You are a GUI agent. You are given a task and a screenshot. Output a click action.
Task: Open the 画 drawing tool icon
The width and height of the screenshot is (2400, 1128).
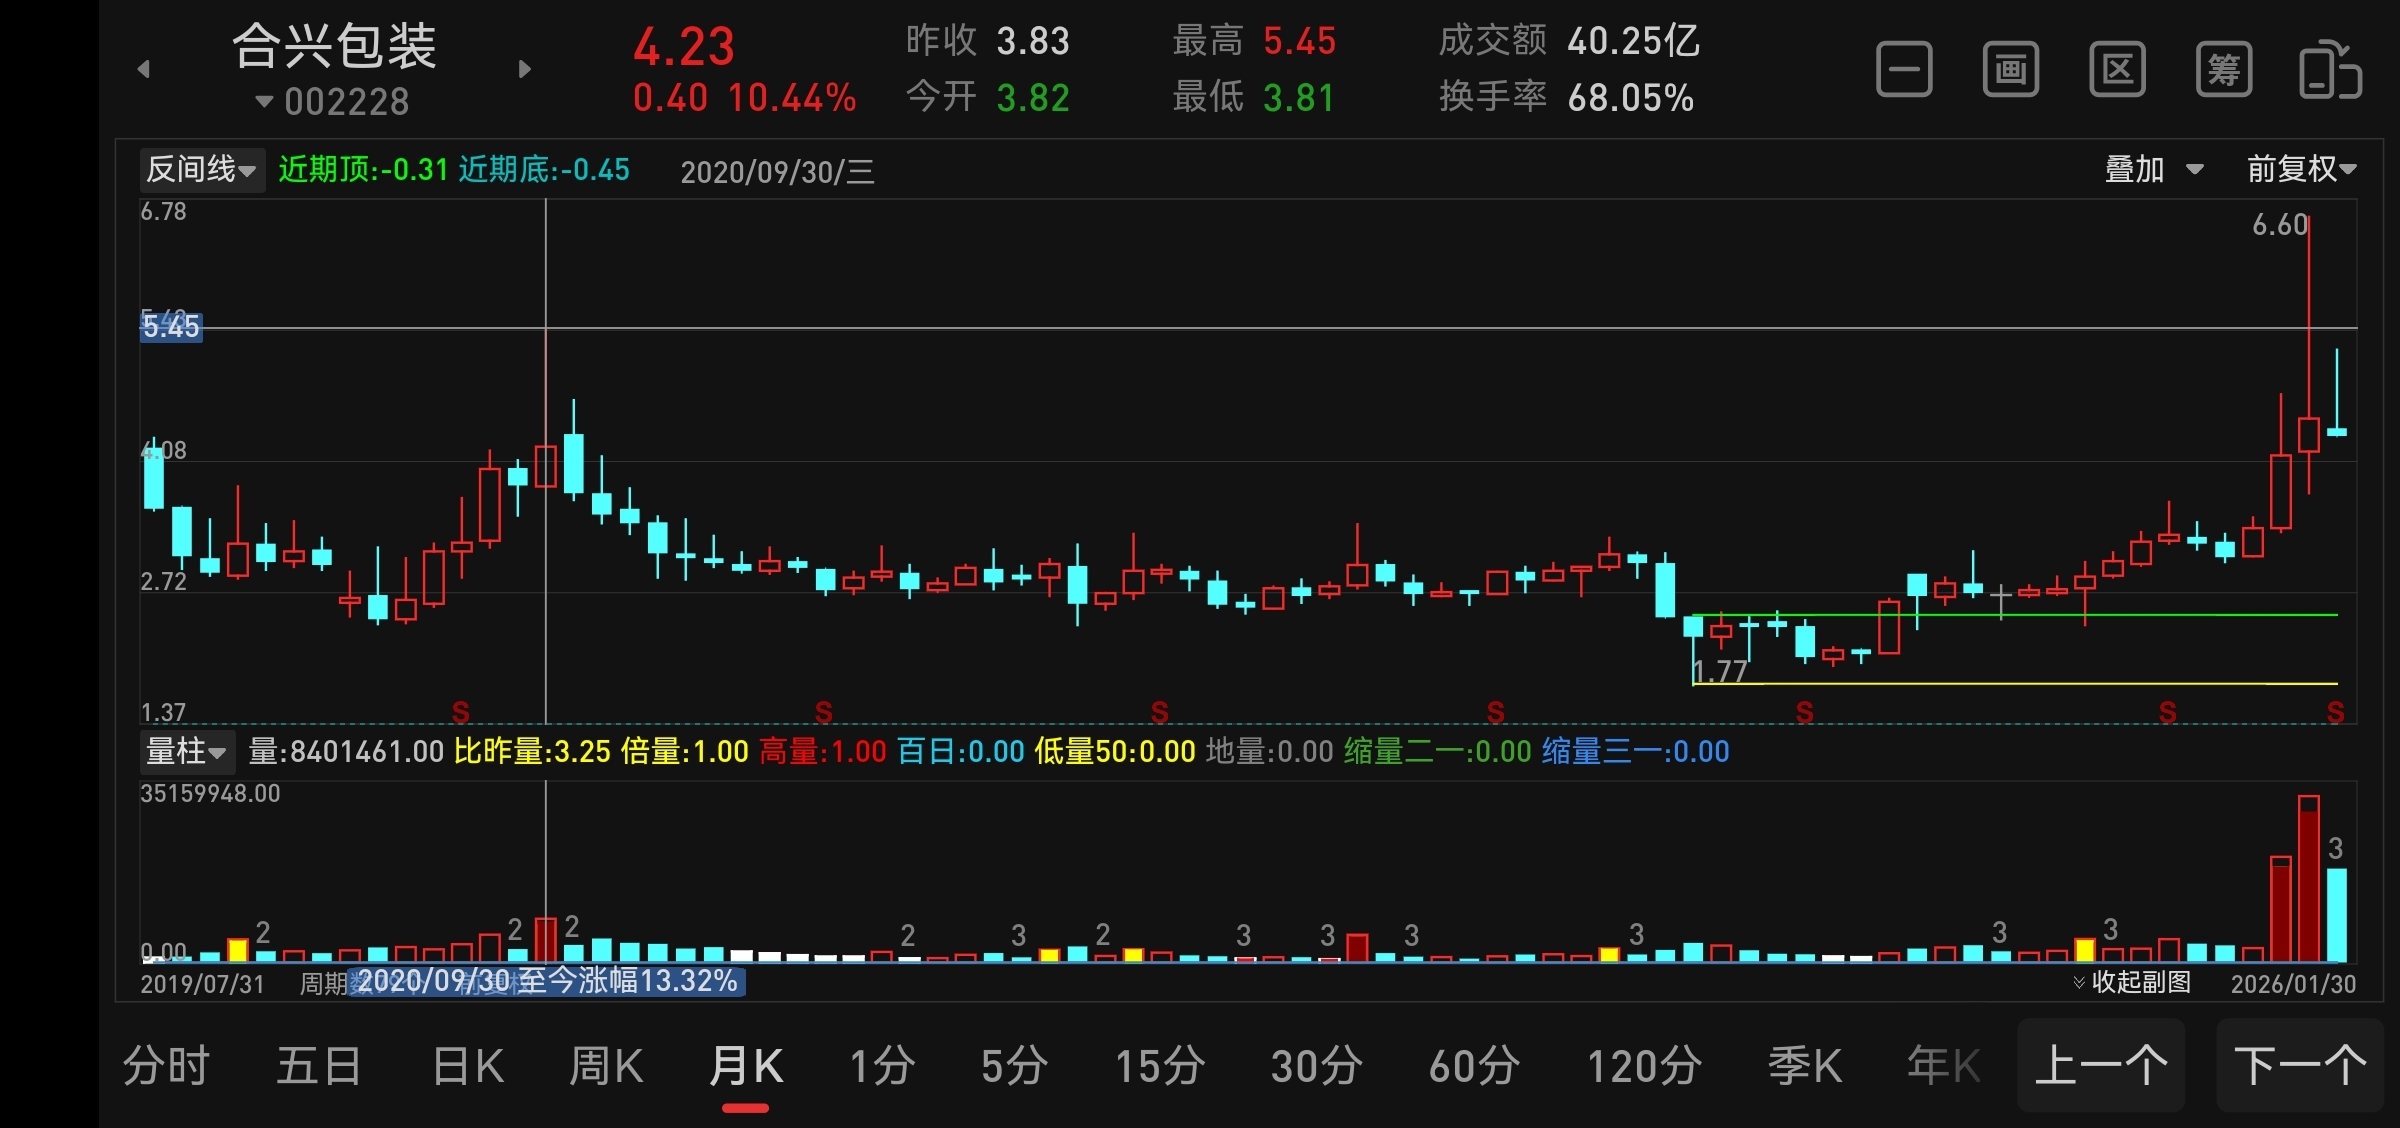[2010, 70]
